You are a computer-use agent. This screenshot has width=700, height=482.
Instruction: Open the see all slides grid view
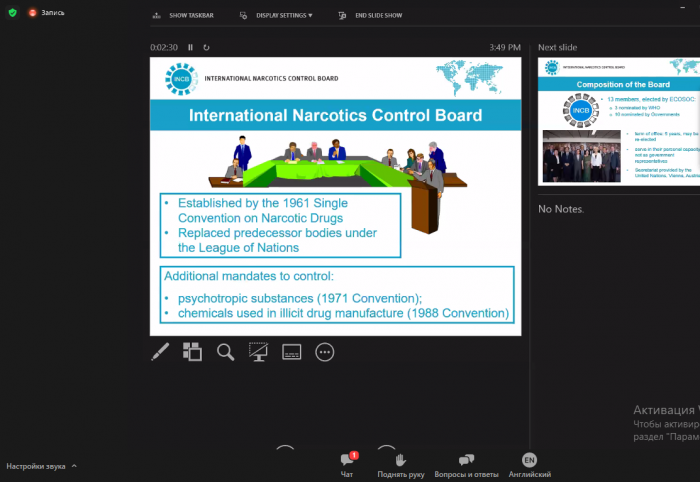click(x=192, y=352)
